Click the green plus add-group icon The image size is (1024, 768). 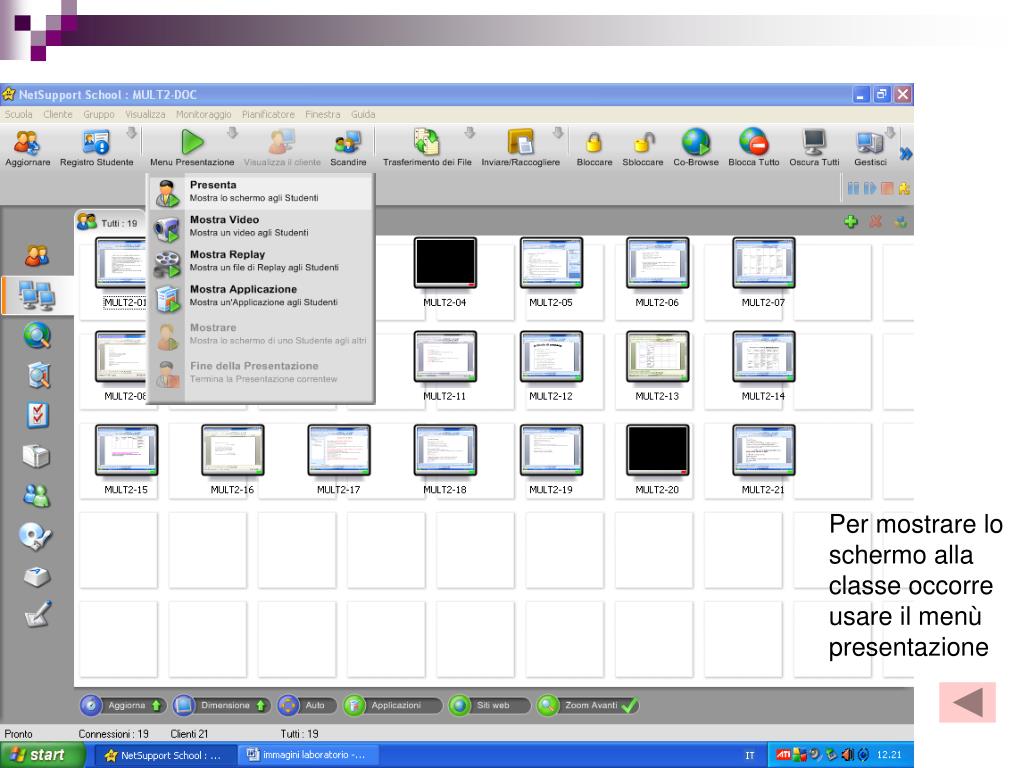[x=850, y=222]
